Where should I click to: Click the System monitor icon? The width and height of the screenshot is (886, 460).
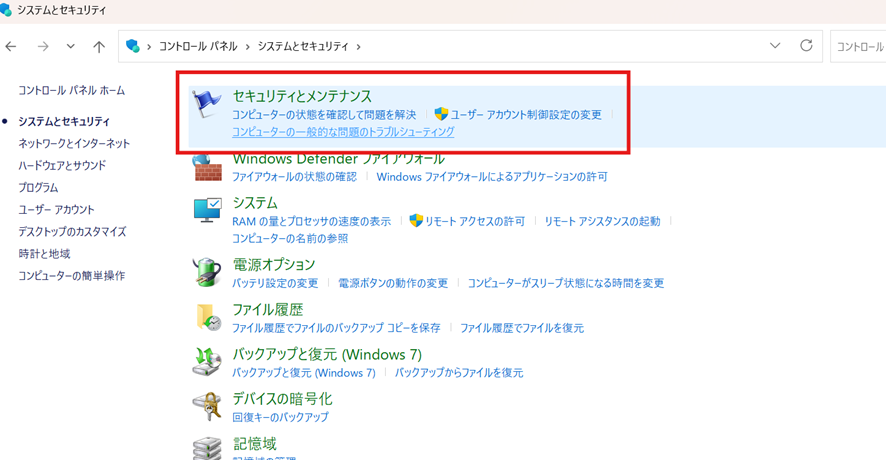(x=207, y=210)
